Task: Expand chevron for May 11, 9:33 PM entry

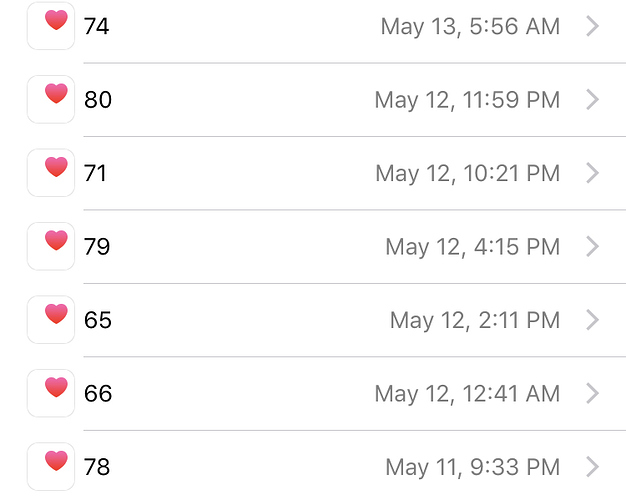Action: pos(592,467)
